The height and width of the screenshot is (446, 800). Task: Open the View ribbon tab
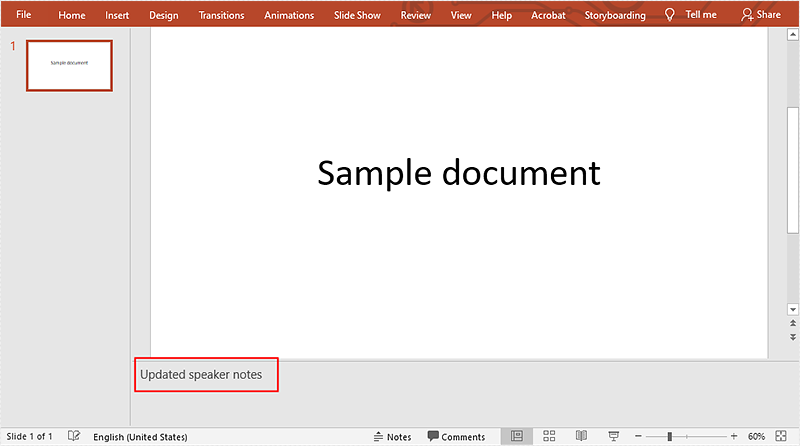click(461, 15)
